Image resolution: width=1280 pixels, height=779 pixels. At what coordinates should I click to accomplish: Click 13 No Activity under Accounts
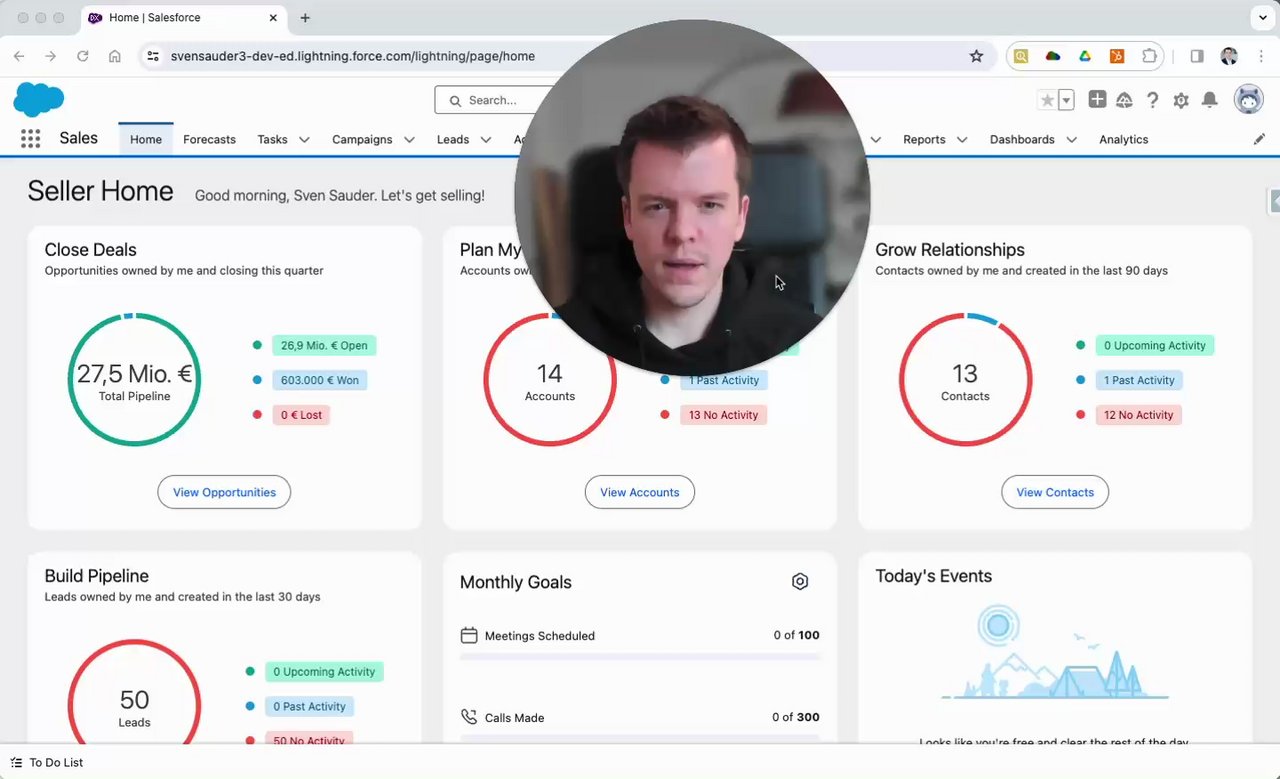(x=723, y=415)
